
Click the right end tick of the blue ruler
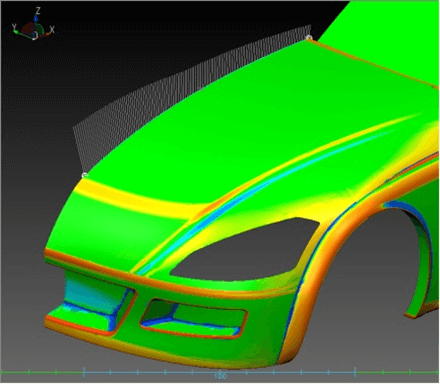tap(355, 372)
